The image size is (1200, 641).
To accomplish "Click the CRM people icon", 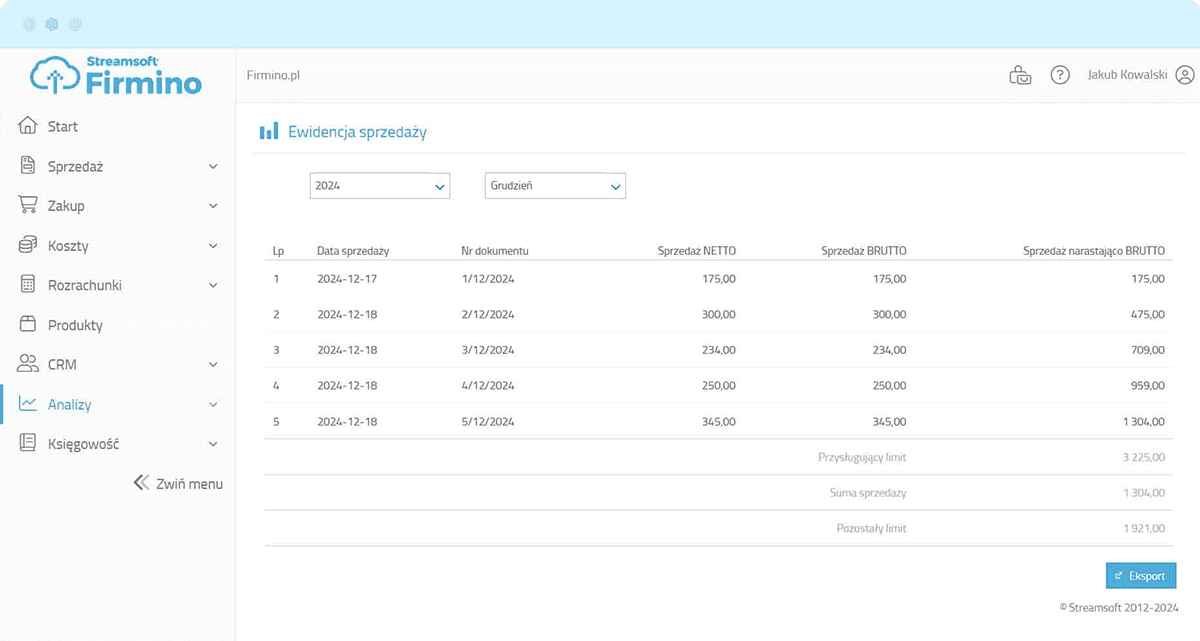I will click(x=28, y=364).
